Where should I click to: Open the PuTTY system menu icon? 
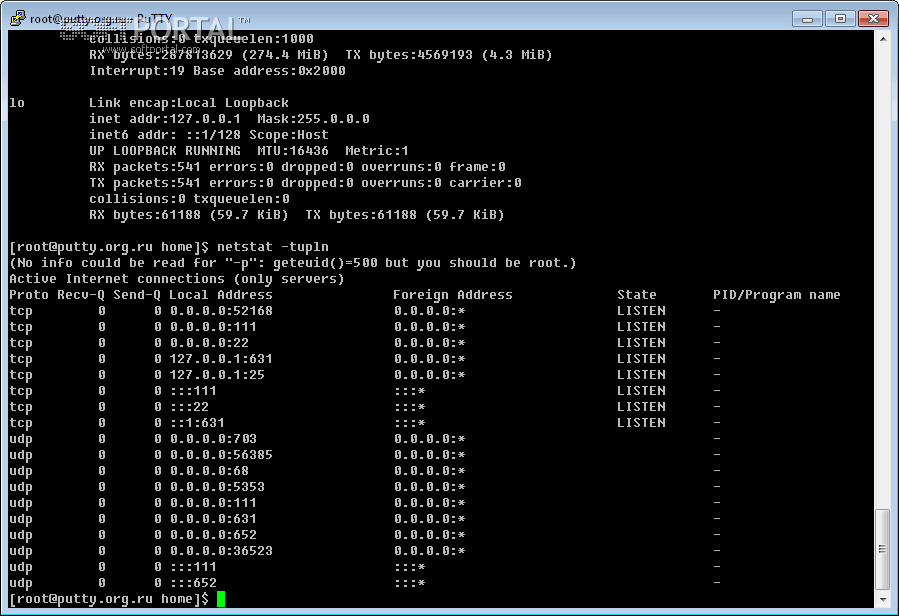click(18, 18)
